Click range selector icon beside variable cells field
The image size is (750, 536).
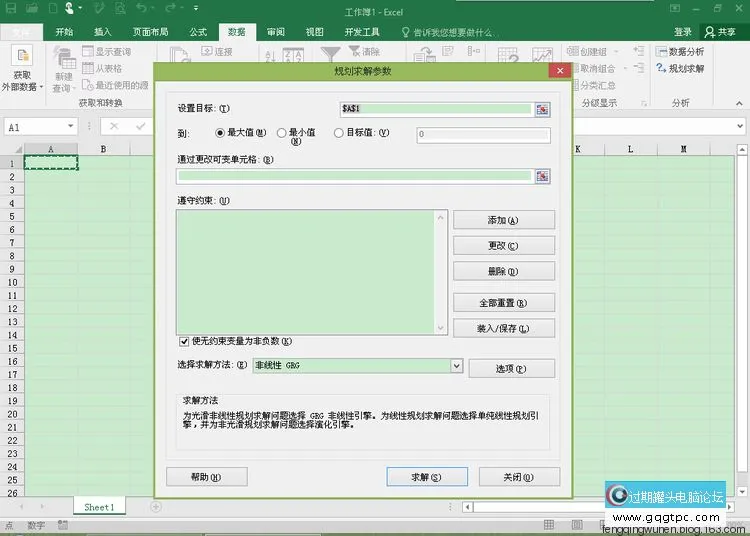[x=542, y=176]
